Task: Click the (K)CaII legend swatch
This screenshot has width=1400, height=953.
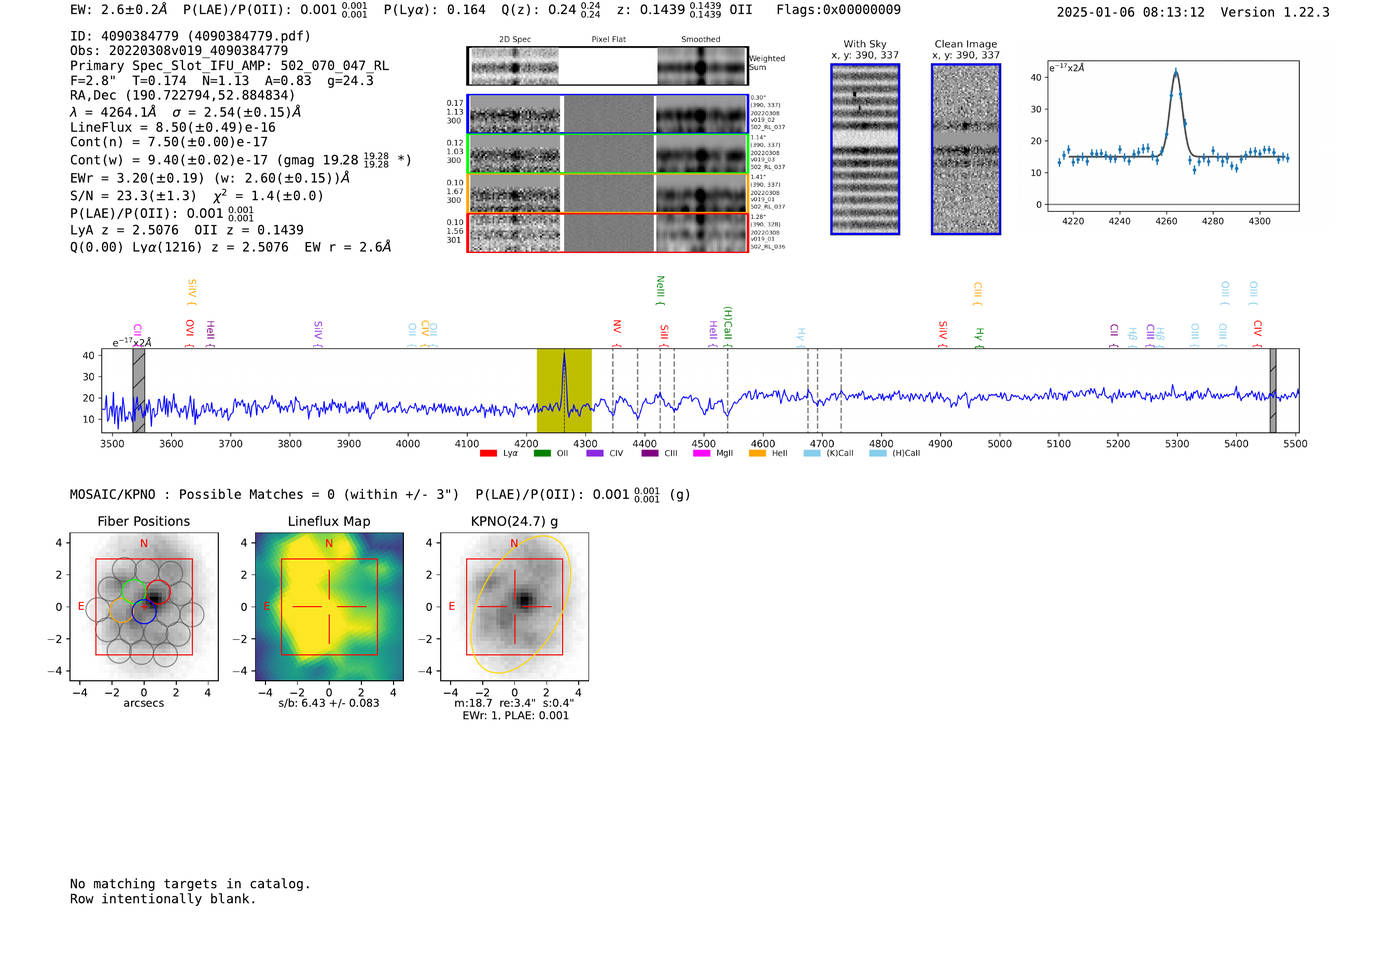Action: (812, 453)
